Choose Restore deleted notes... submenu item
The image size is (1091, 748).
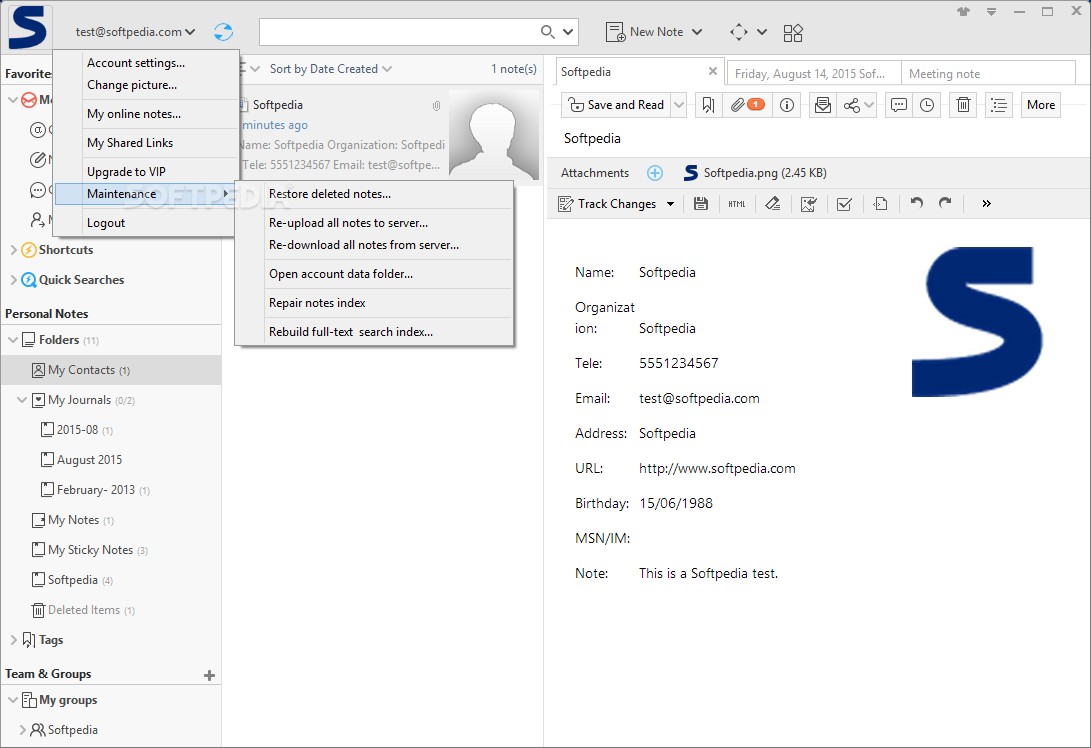[374, 194]
